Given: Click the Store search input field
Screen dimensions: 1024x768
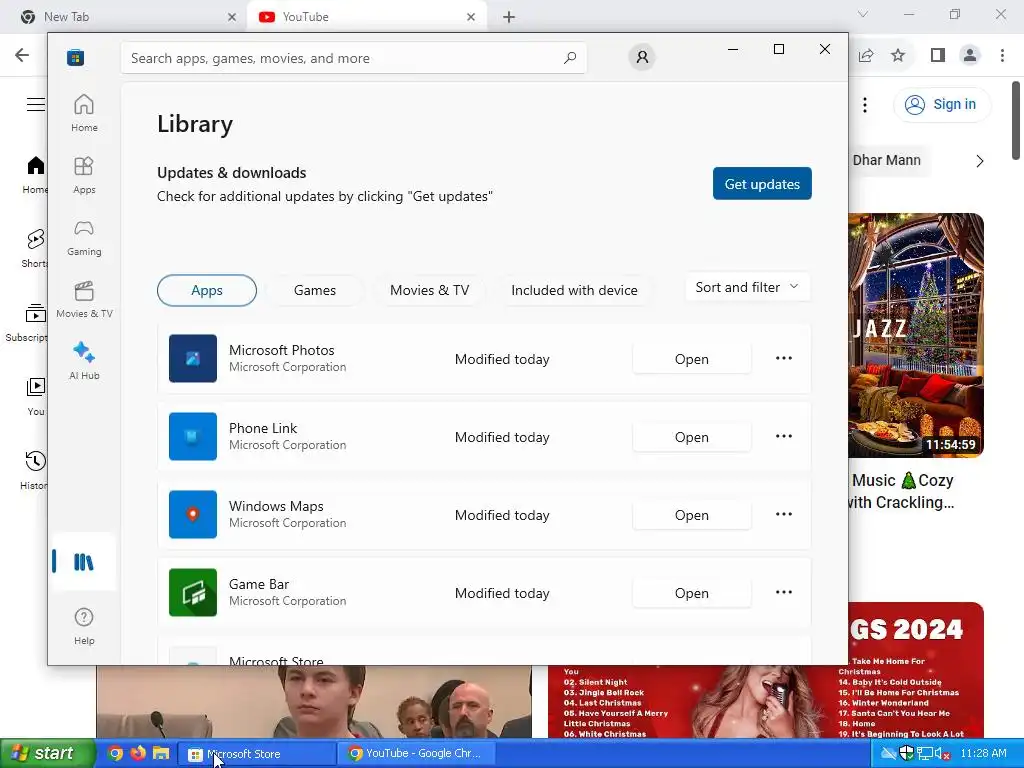Looking at the screenshot, I should [x=354, y=58].
